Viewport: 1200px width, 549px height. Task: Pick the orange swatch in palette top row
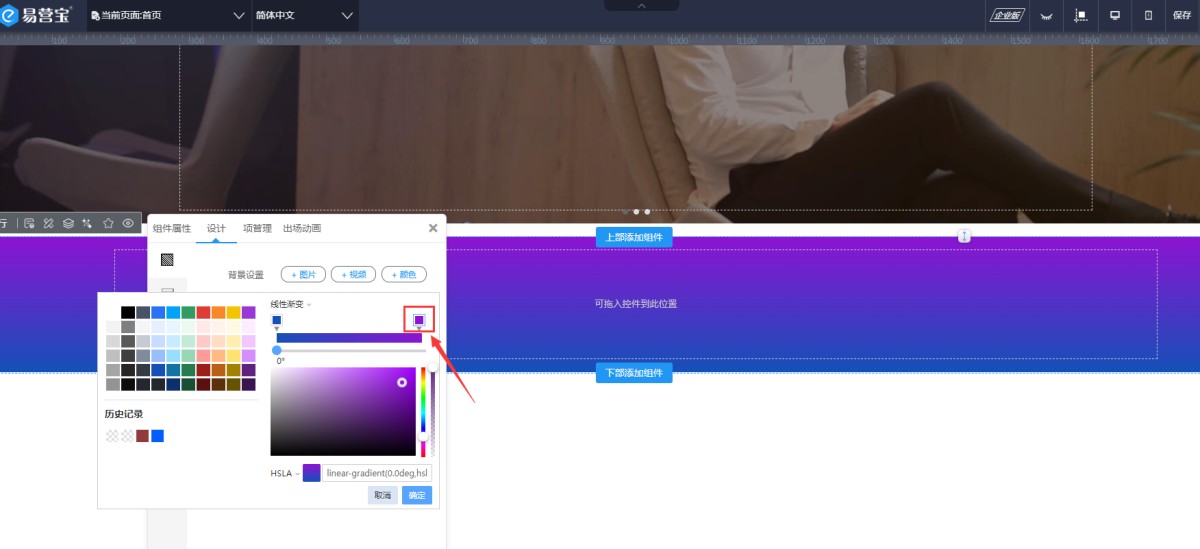click(218, 312)
